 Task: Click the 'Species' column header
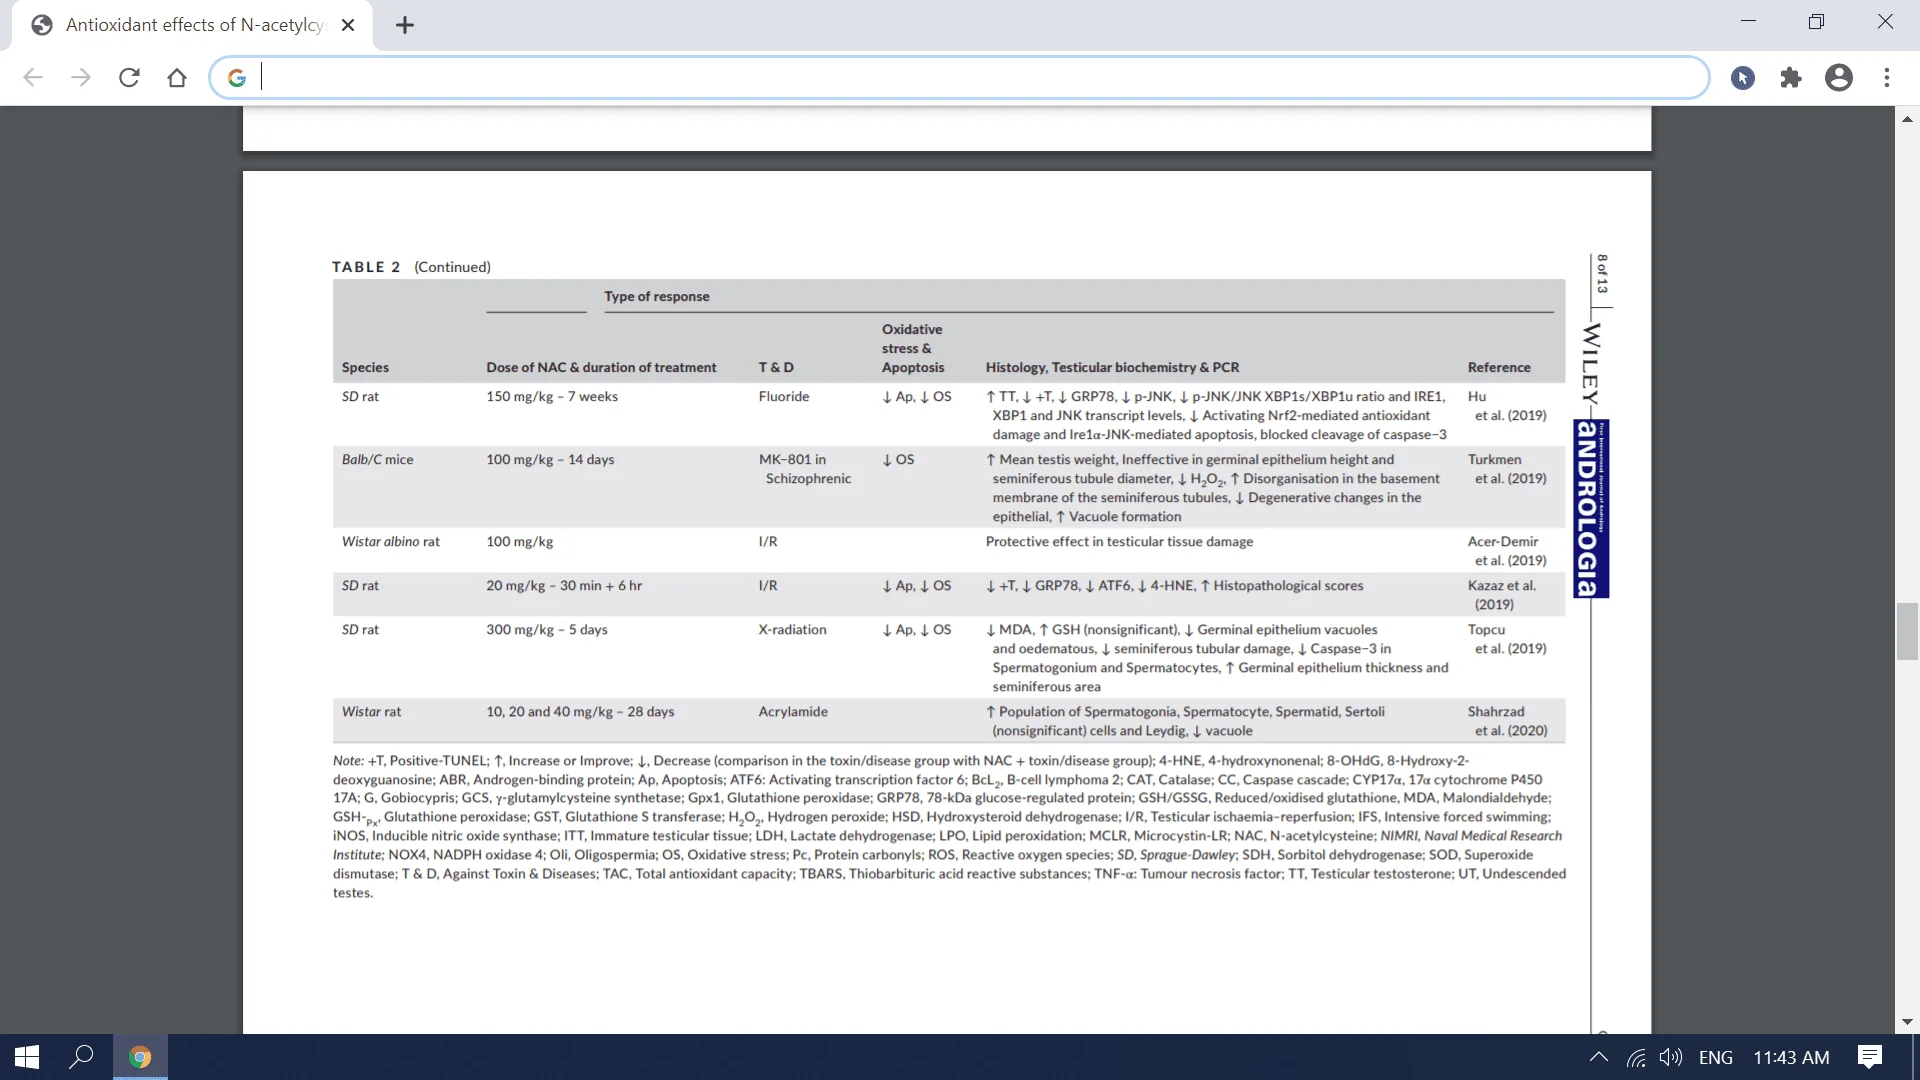tap(365, 367)
